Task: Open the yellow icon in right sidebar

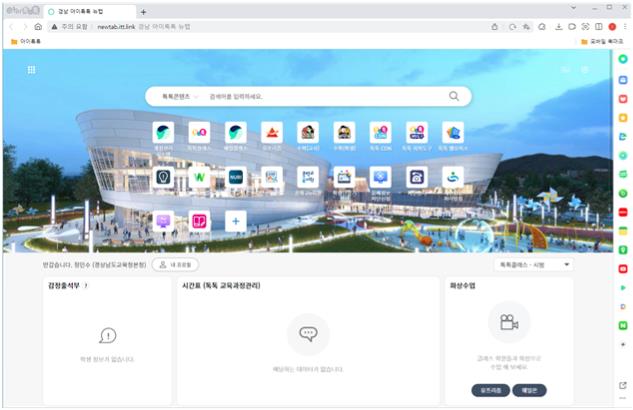Action: (623, 118)
